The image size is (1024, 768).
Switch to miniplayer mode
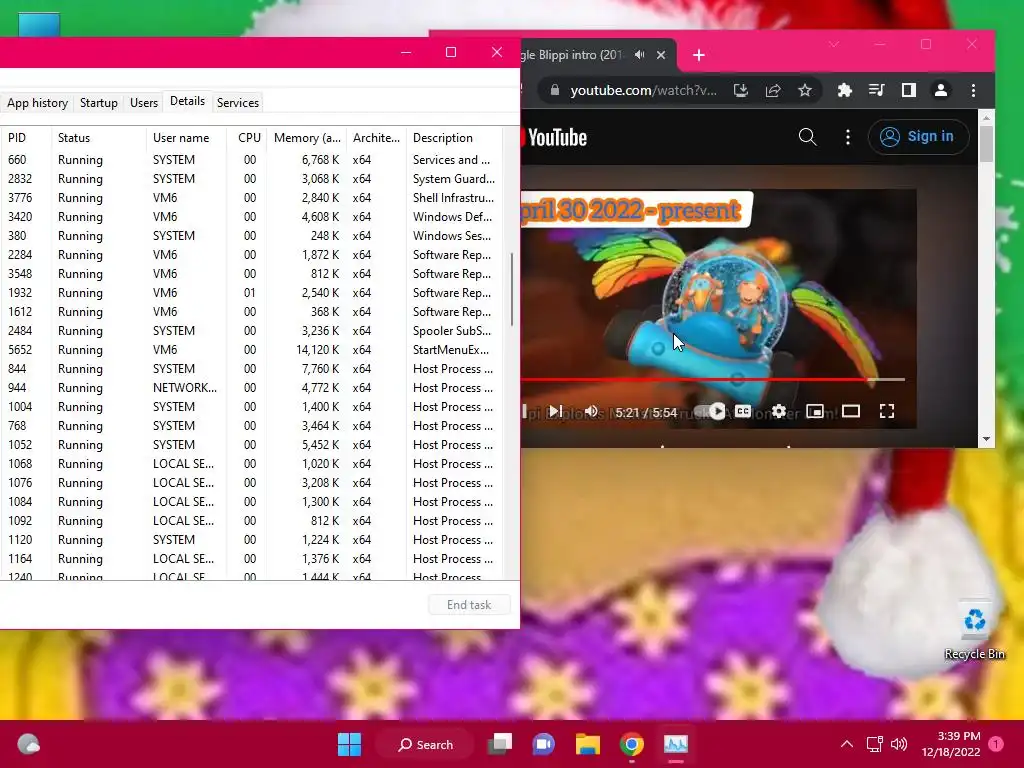tap(814, 411)
